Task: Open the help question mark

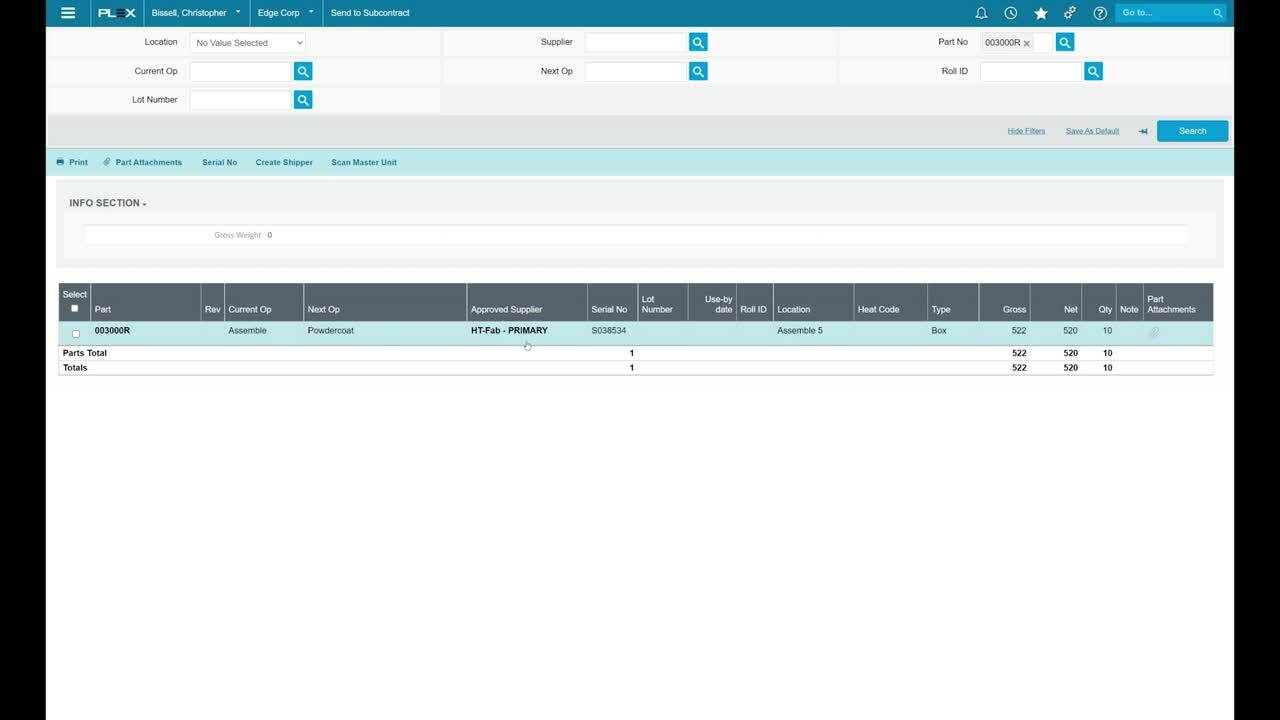Action: 1100,13
